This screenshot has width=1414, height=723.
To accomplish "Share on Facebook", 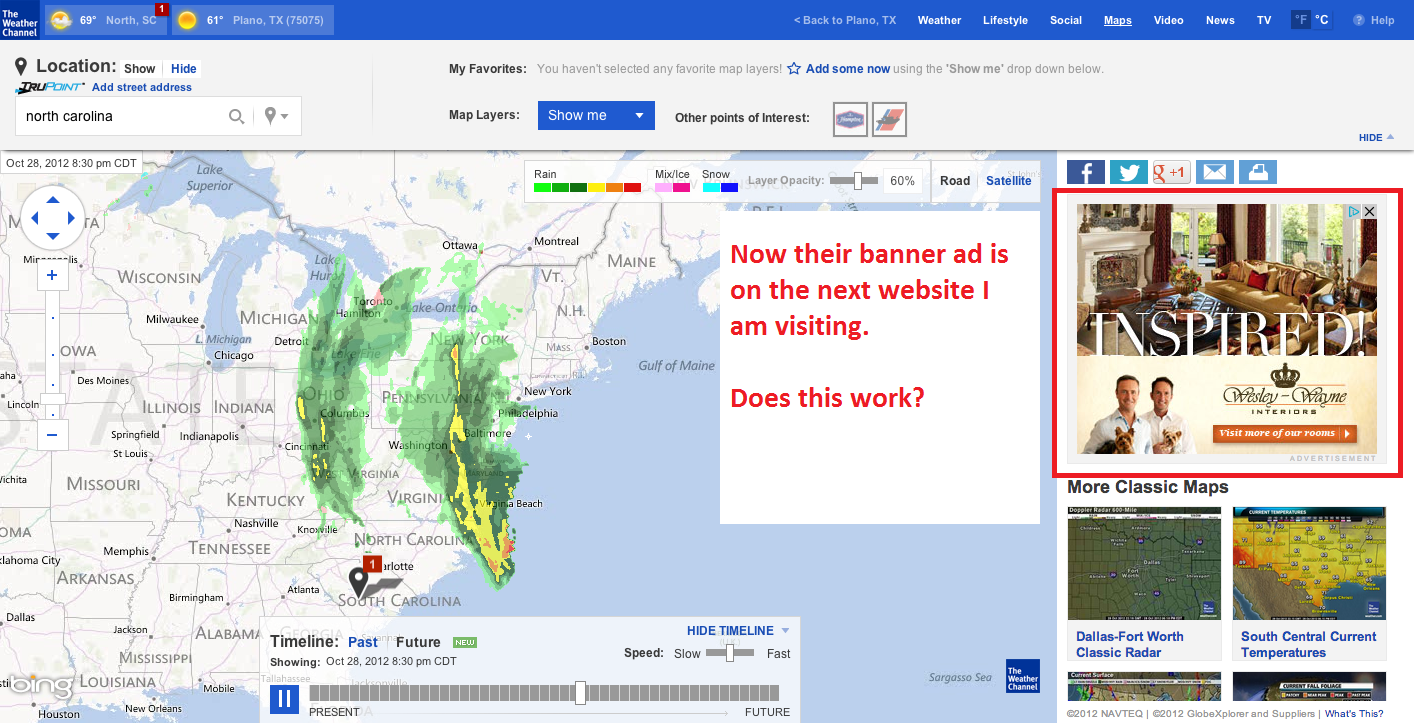I will point(1086,172).
